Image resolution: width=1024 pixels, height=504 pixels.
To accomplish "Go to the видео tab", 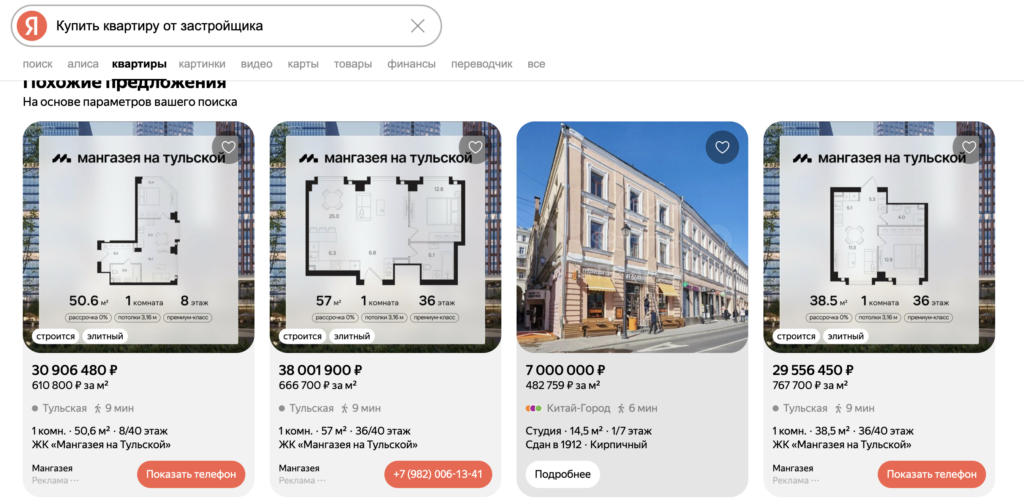I will [256, 64].
